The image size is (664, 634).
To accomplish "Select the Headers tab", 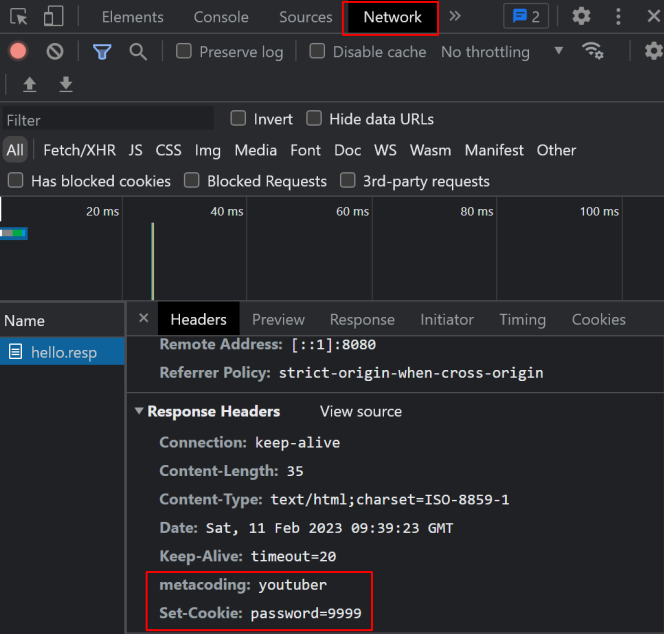I will [198, 319].
